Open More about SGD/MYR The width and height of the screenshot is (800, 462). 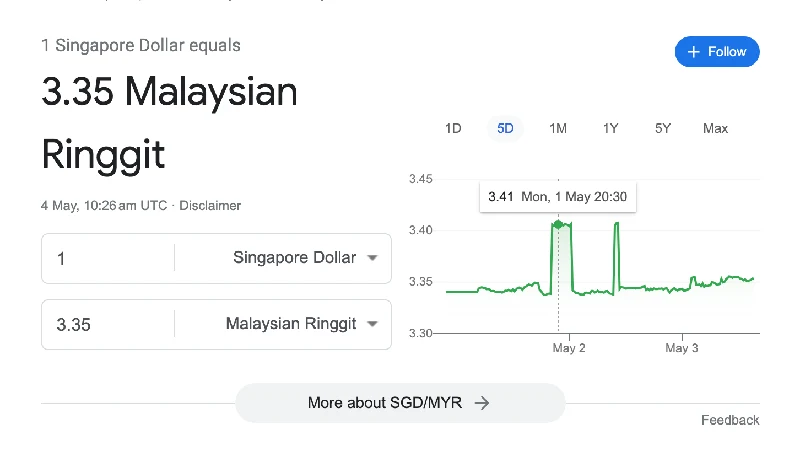[400, 403]
